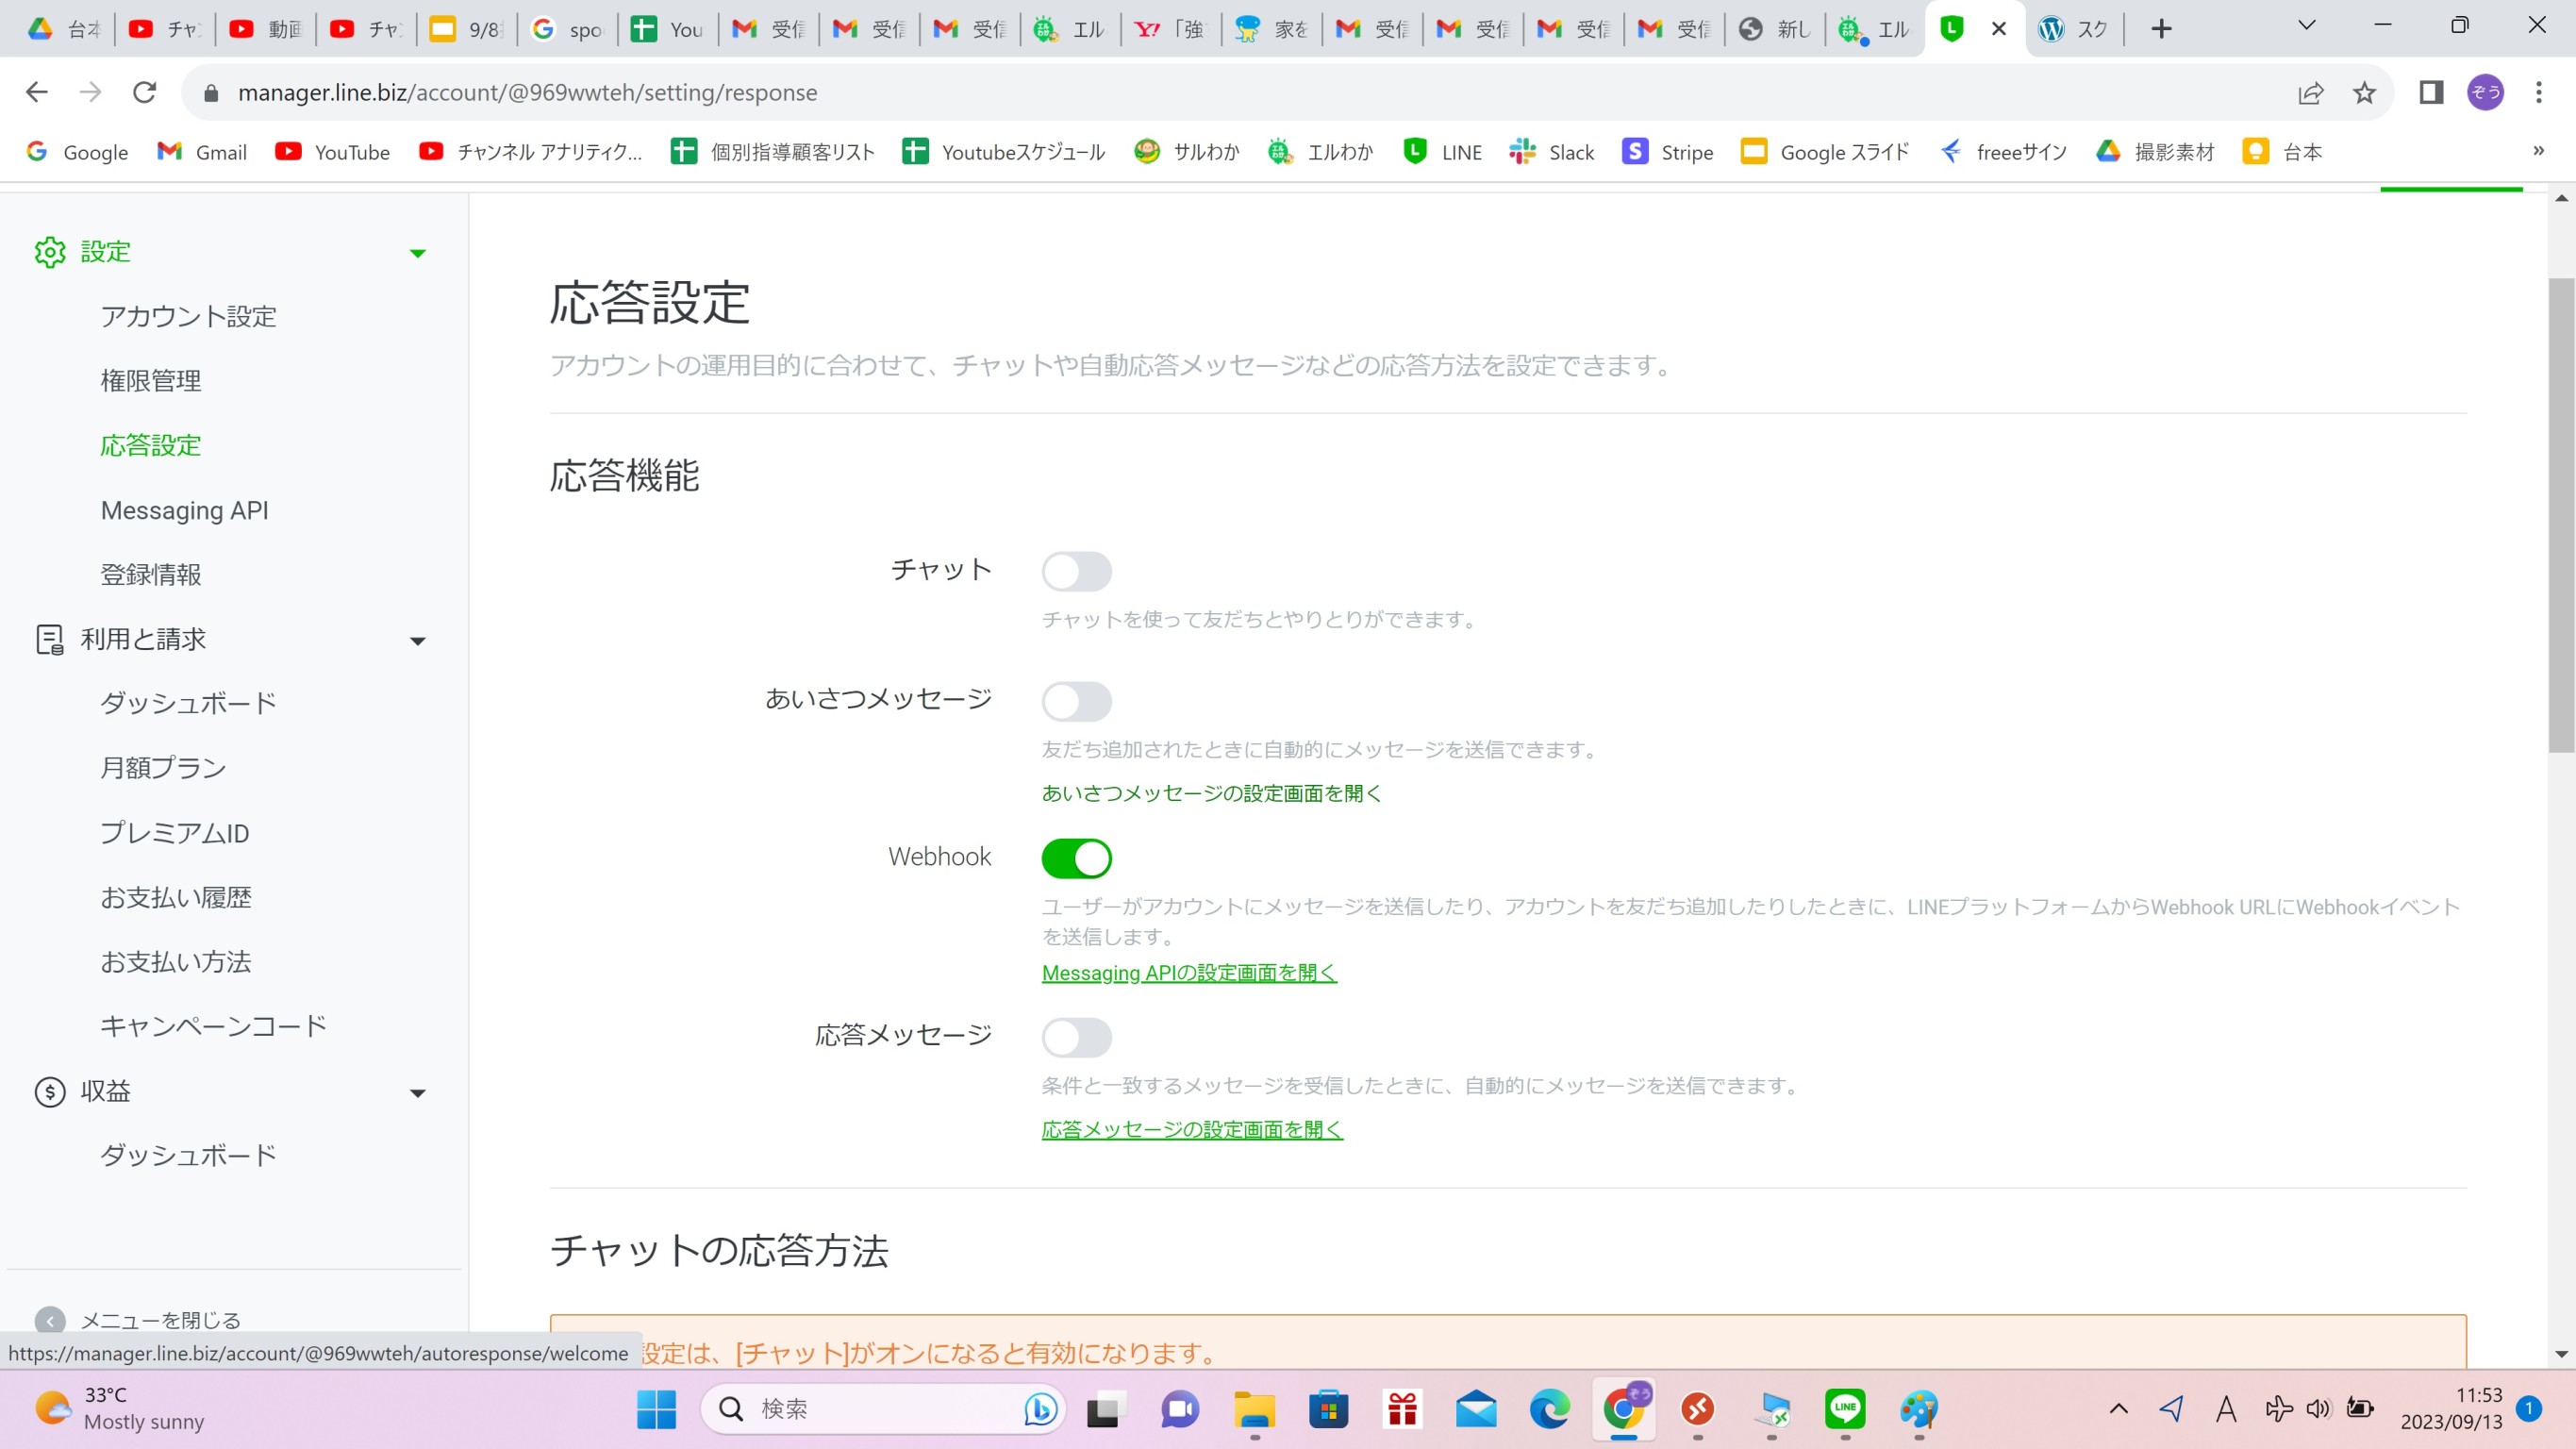
Task: Click the 収益 dollar coin icon
Action: [50, 1092]
